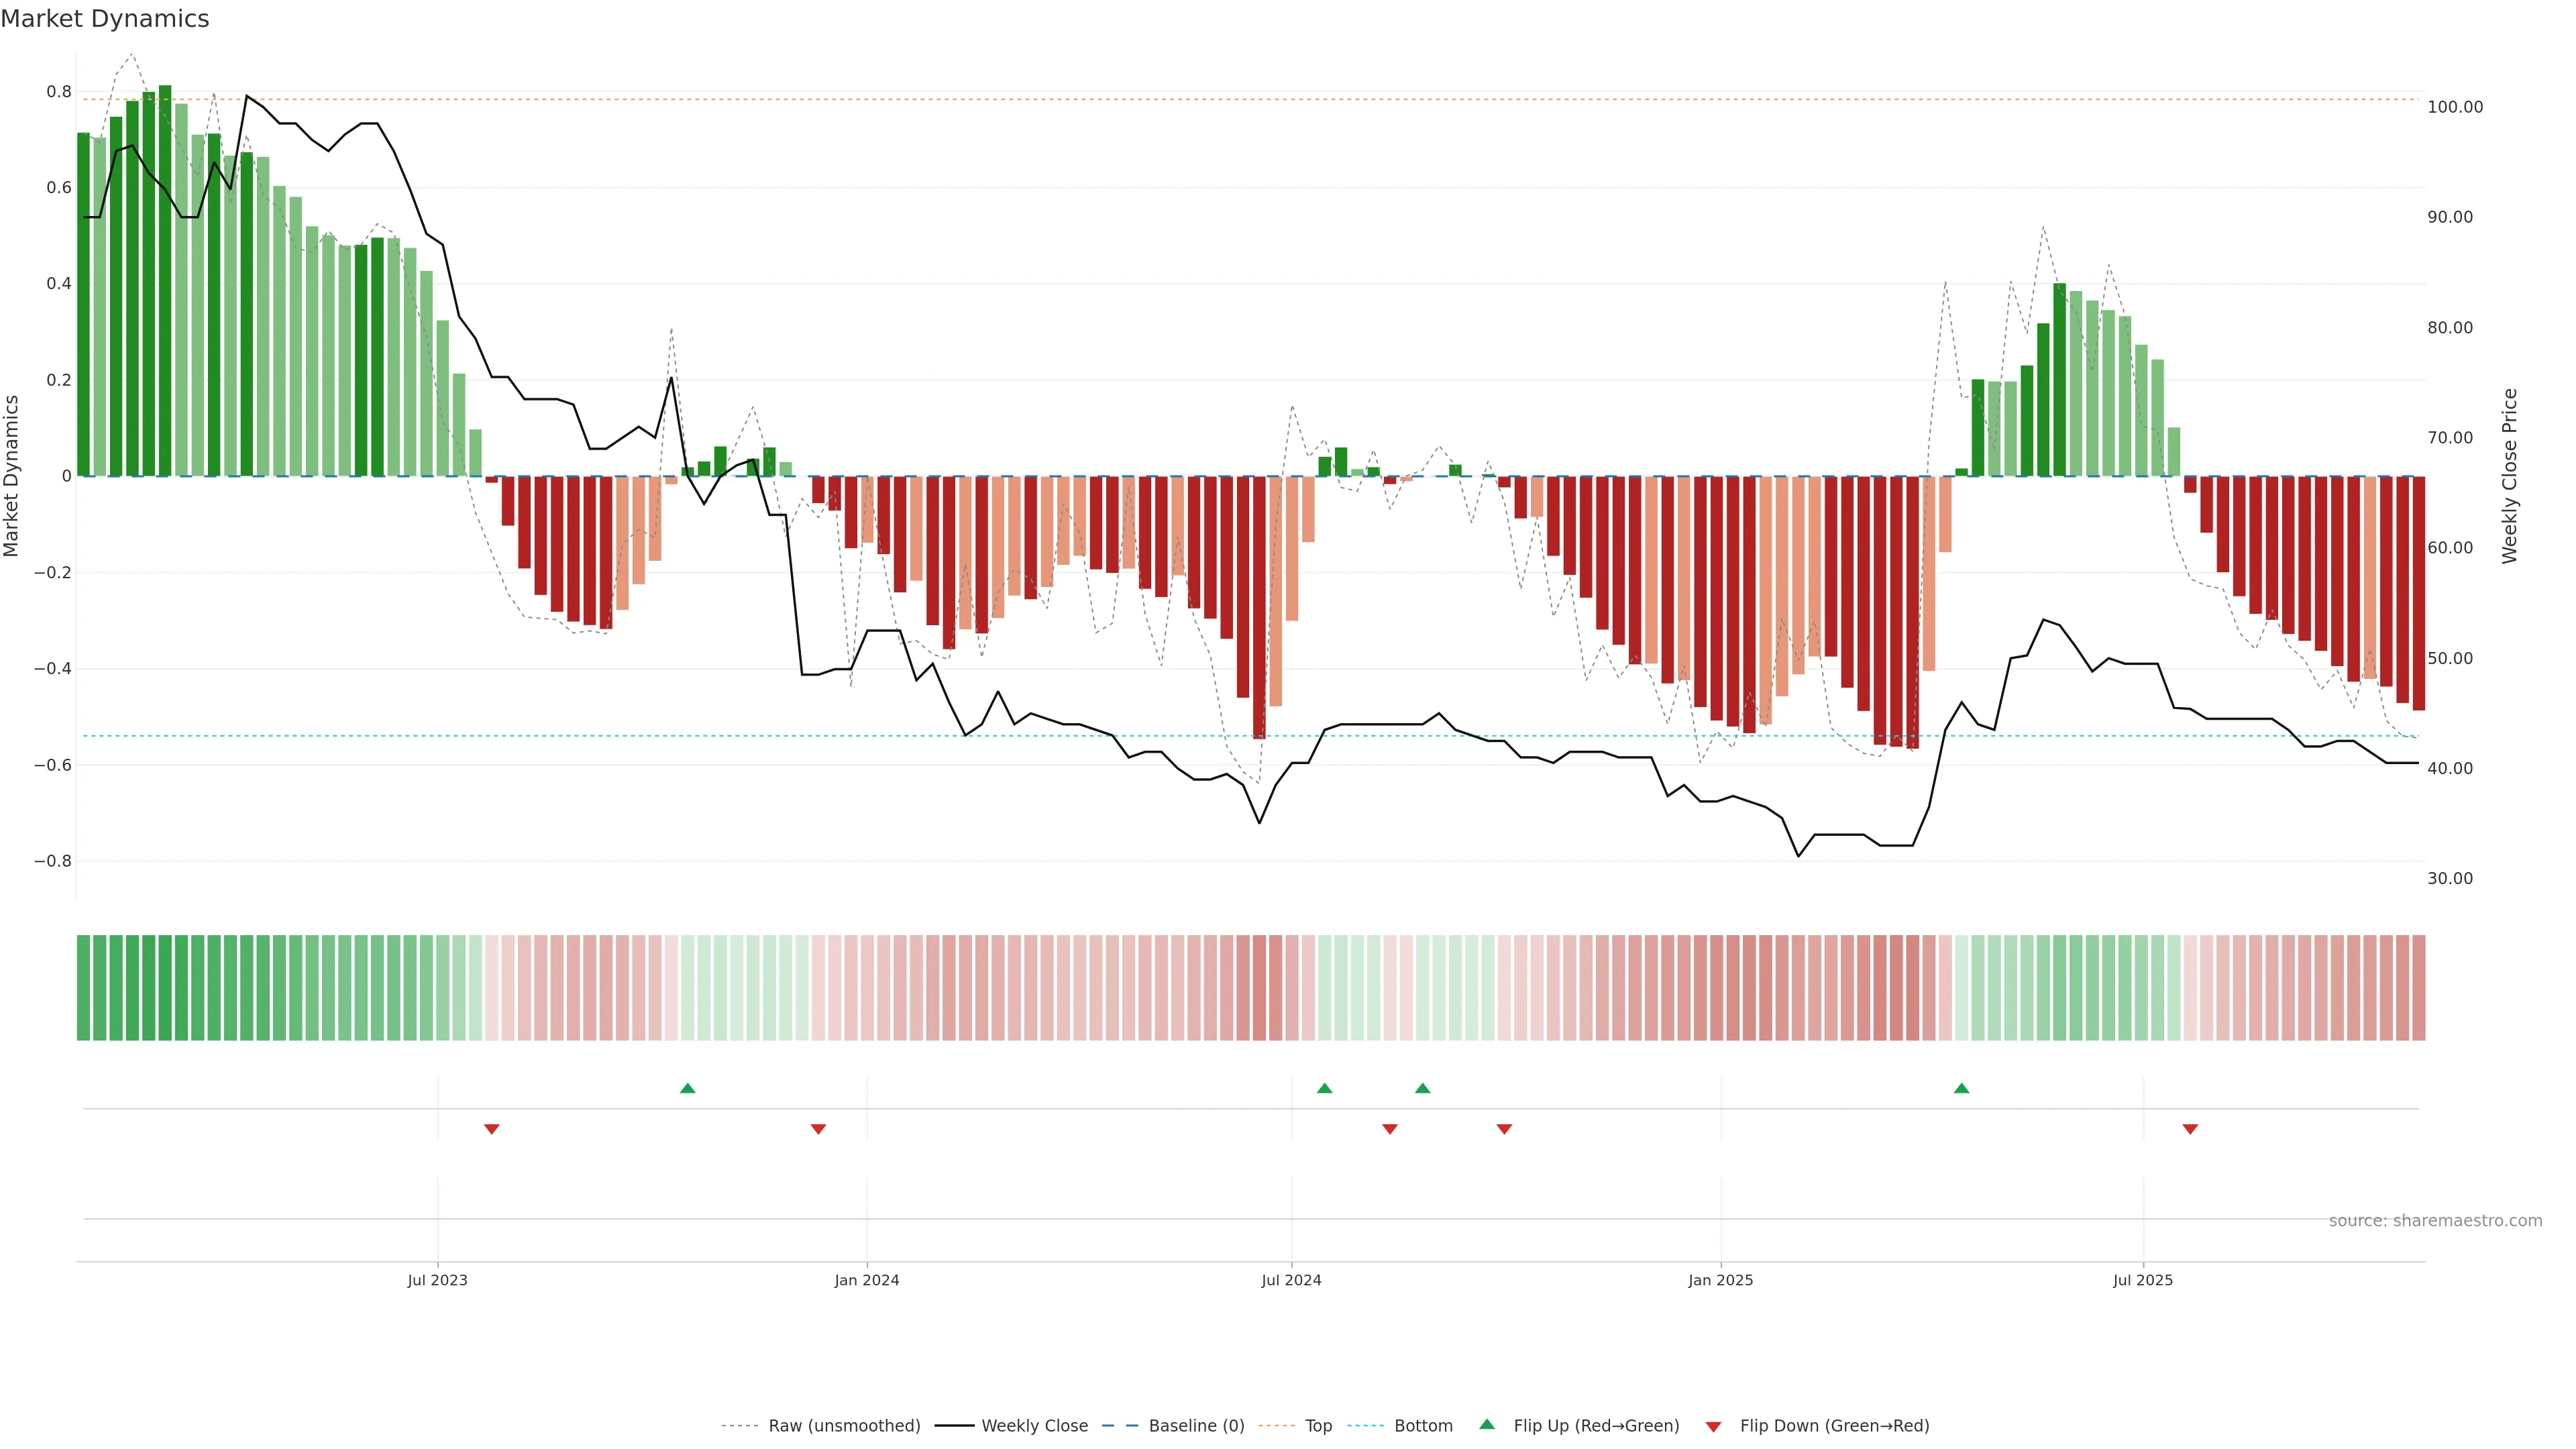Click the leftmost red flip-down triangle marker

(x=491, y=1129)
